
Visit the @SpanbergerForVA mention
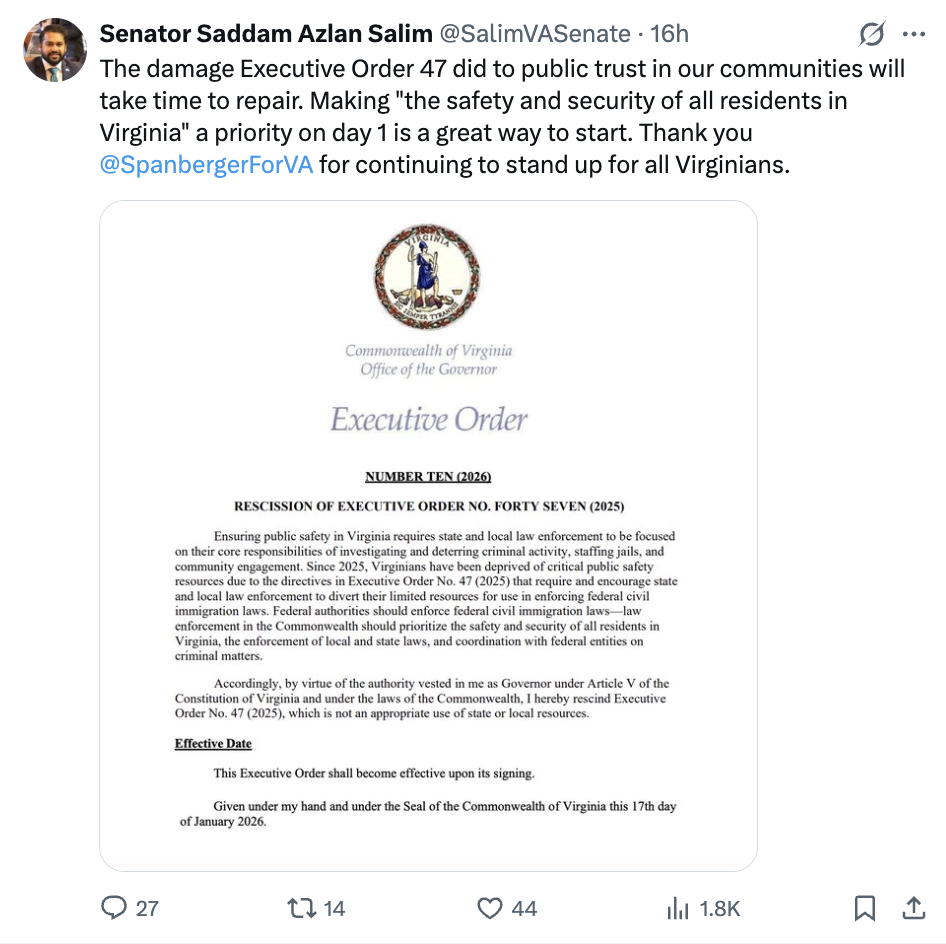point(207,164)
